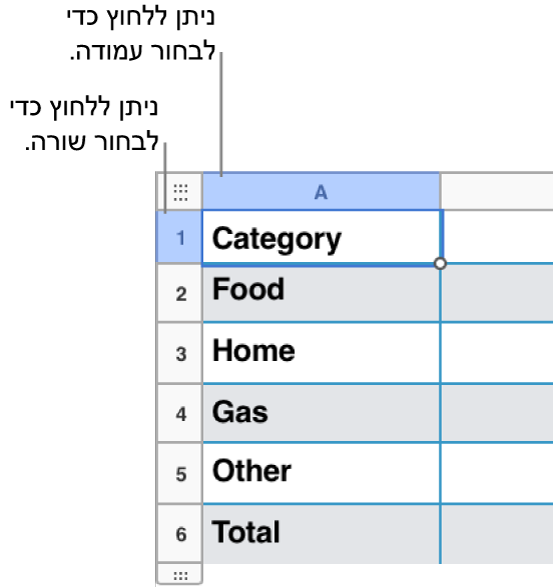Select row 6 header

(180, 533)
